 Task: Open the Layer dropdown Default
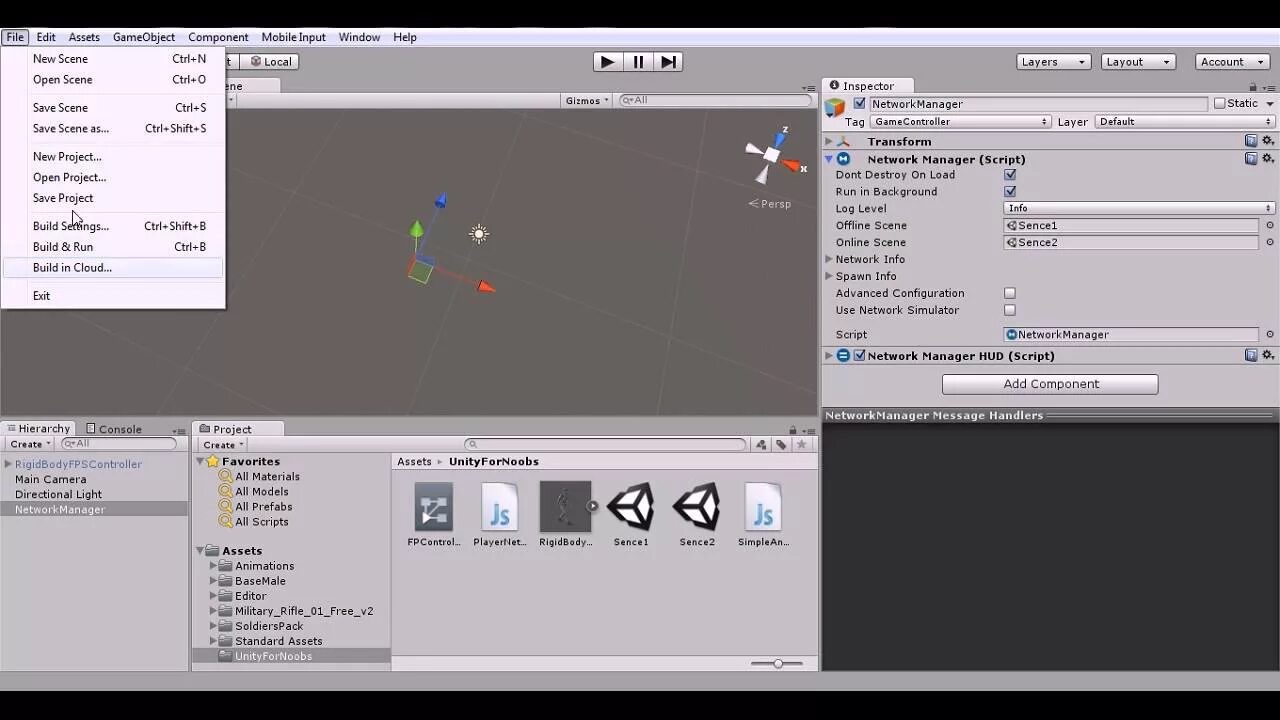coord(1185,121)
